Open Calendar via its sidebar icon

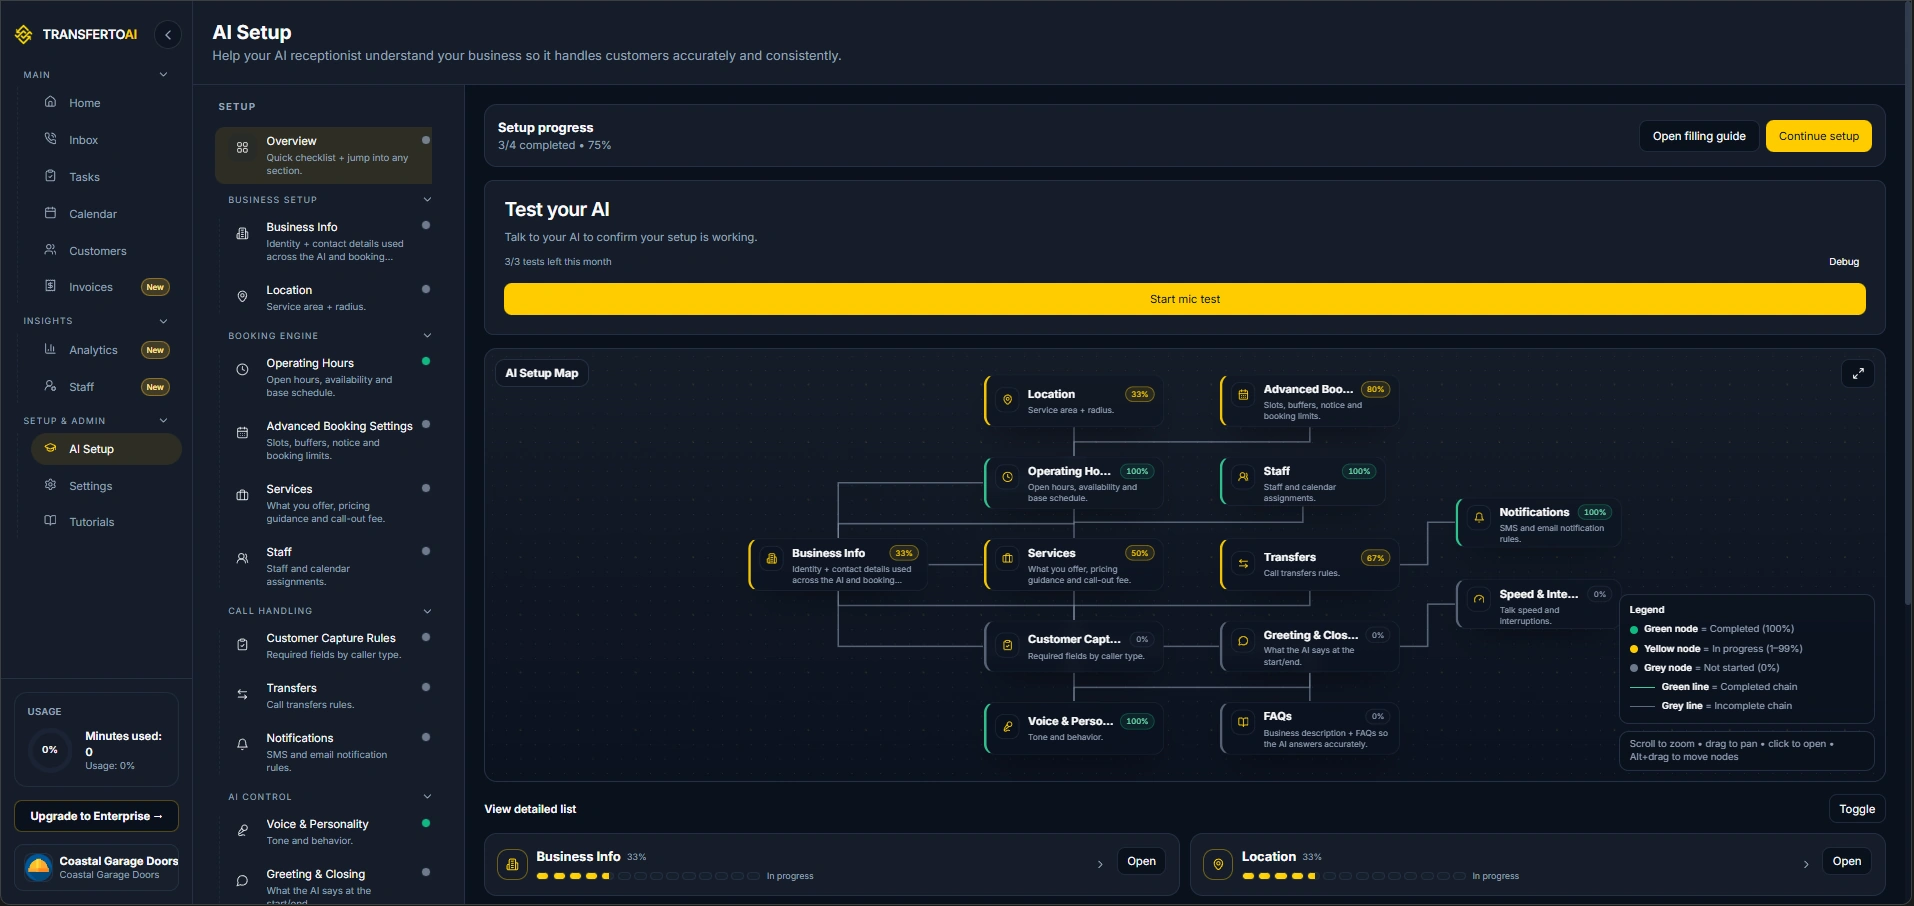51,213
